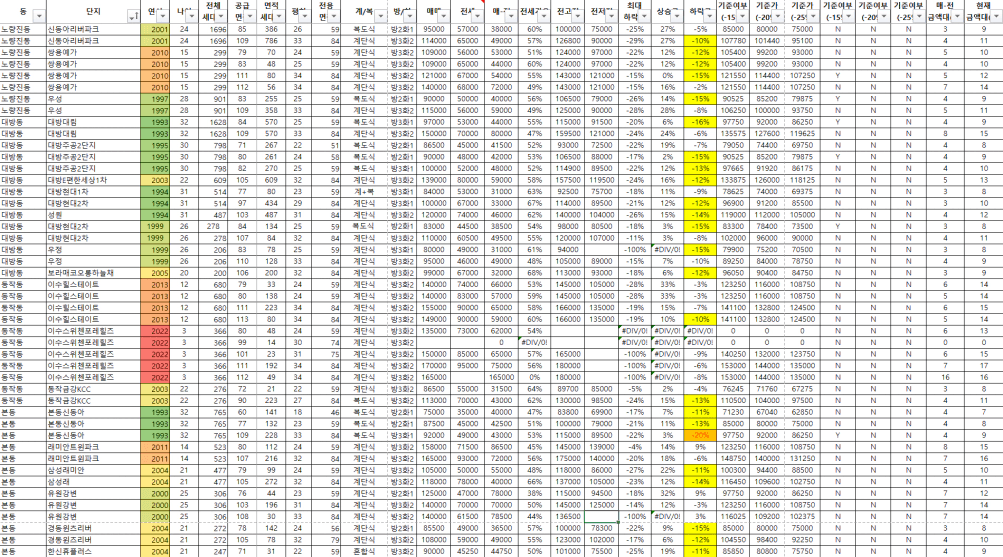1003x557 pixels.
Task: Open the 전세가율 column filter dropdown
Action: pyautogui.click(x=543, y=16)
